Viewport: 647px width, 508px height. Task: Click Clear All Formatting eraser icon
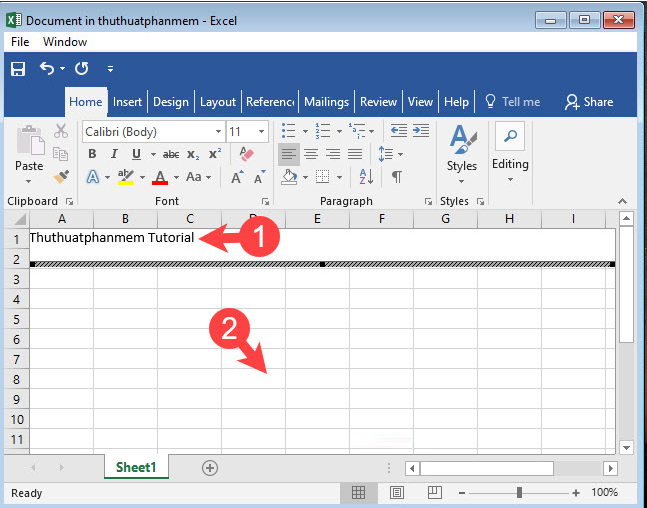click(247, 154)
